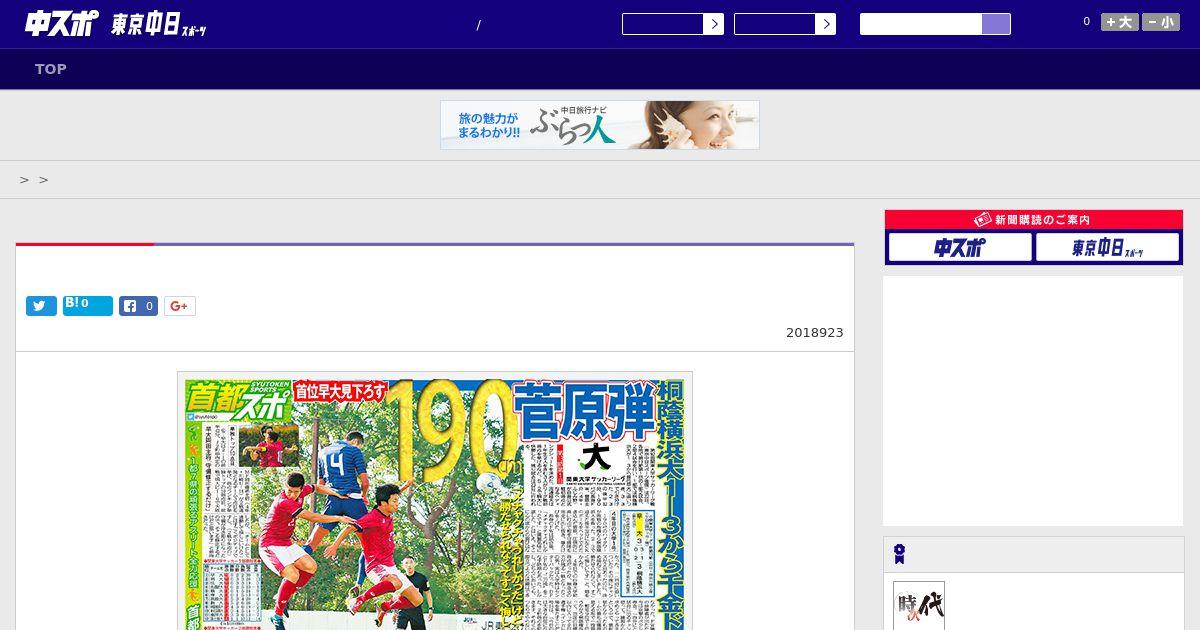
Task: Share article with Twitter bird icon
Action: click(41, 306)
